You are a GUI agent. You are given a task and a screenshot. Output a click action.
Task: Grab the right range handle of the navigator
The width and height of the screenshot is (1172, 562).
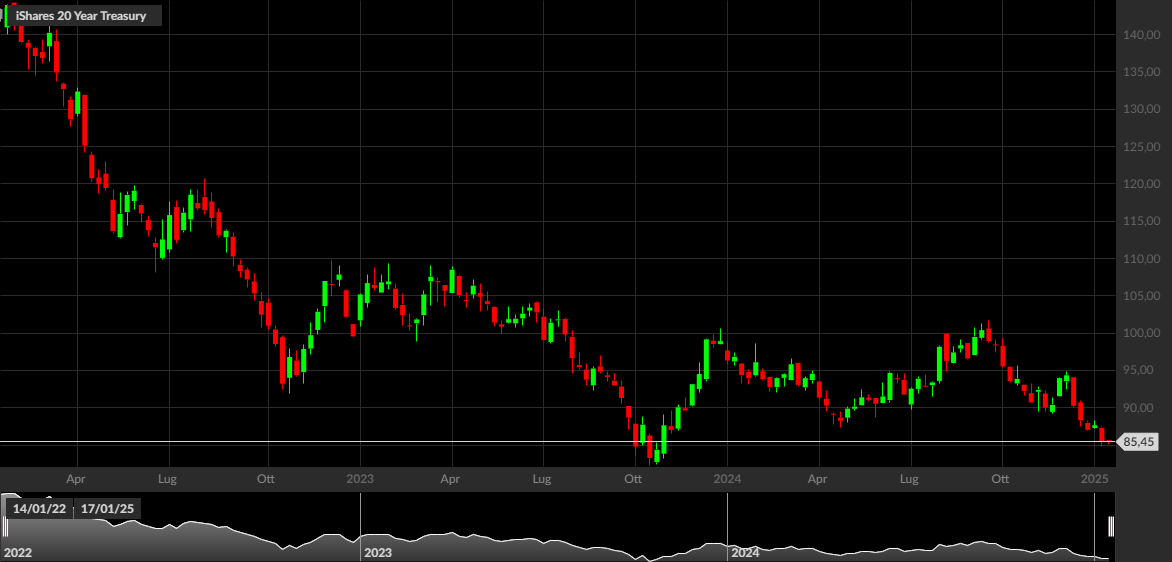coord(1111,526)
